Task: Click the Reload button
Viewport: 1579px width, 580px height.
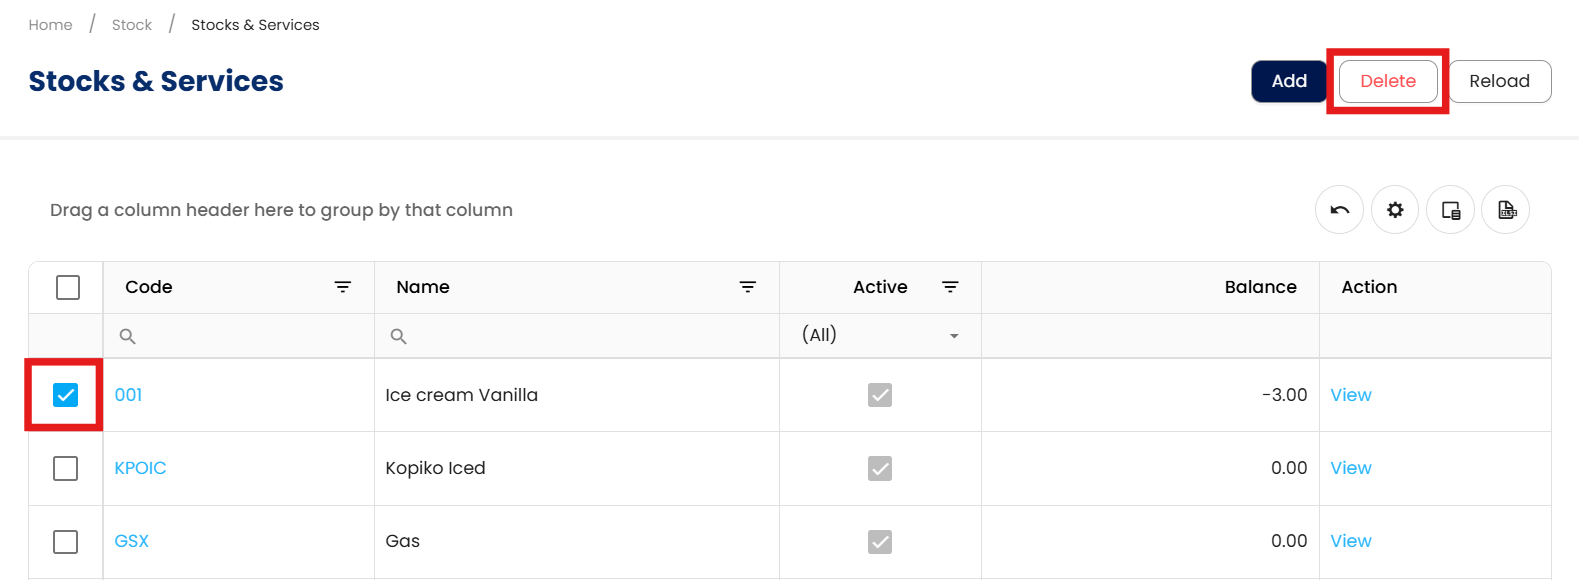Action: point(1499,81)
